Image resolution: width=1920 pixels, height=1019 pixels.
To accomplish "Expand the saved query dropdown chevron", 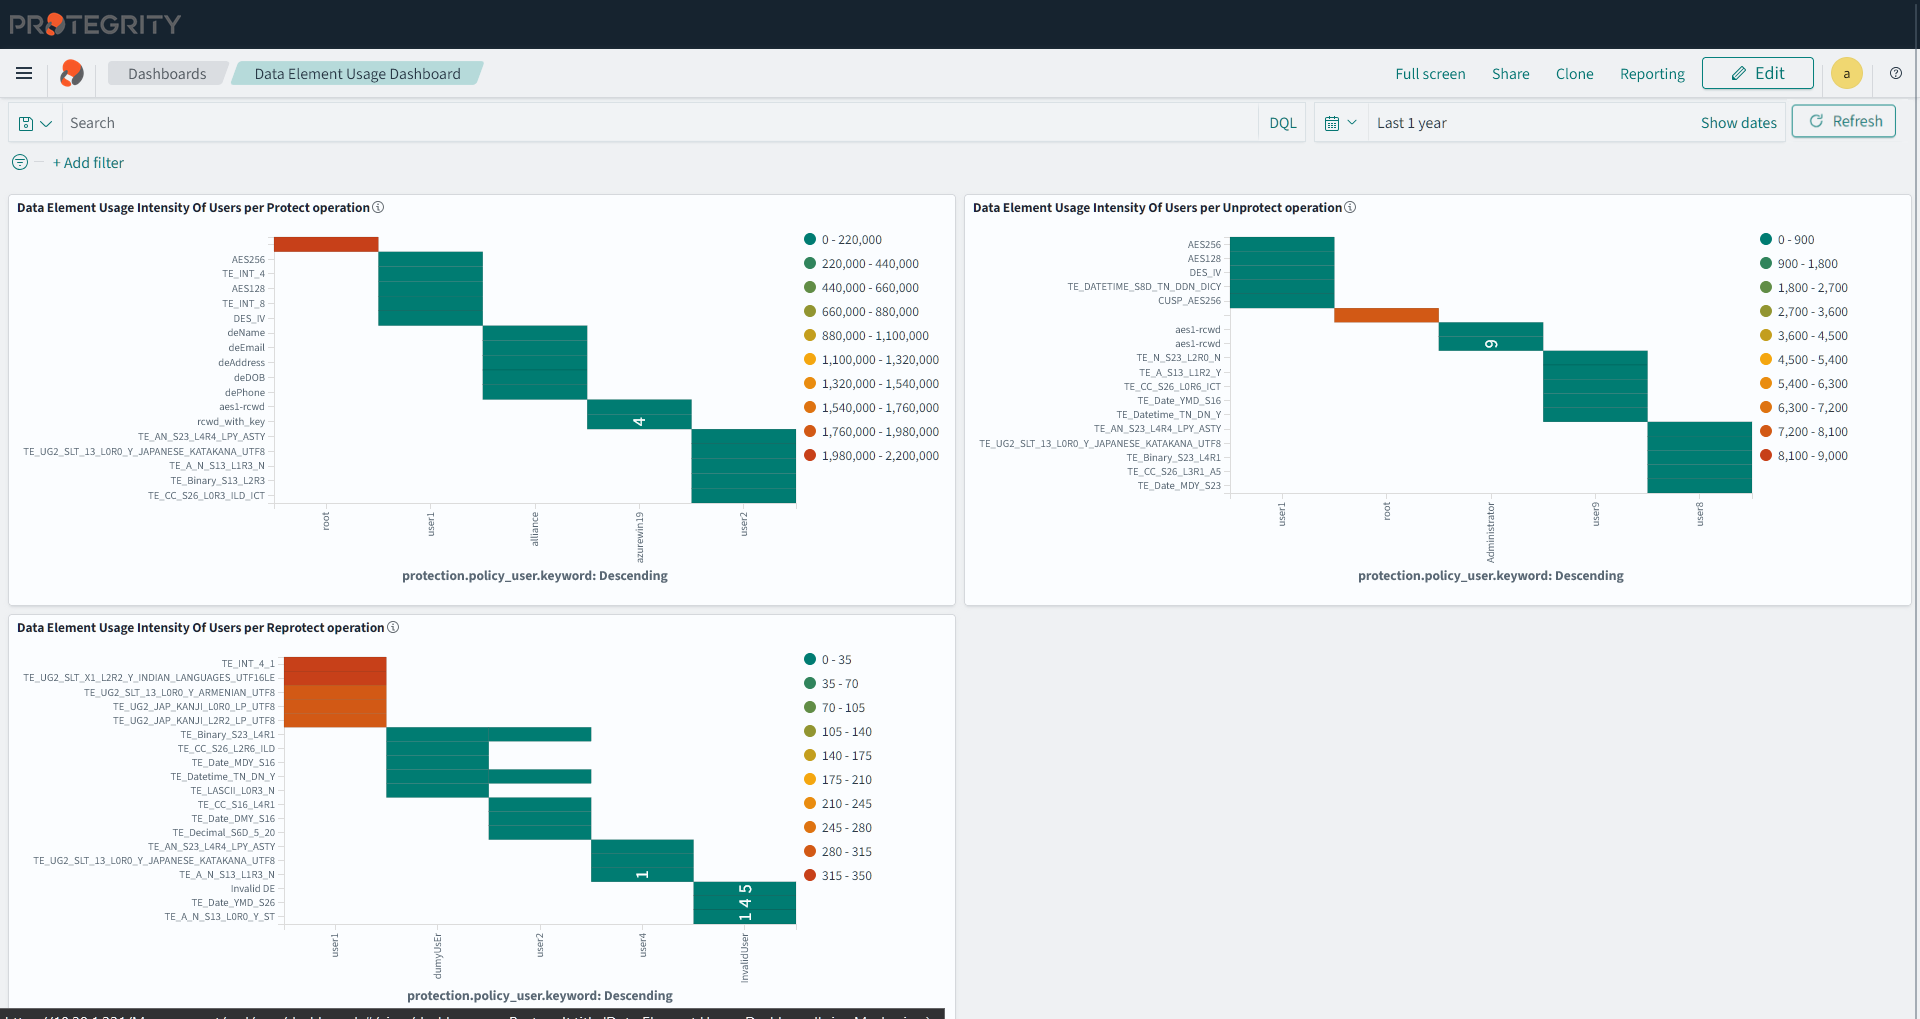I will click(x=44, y=122).
